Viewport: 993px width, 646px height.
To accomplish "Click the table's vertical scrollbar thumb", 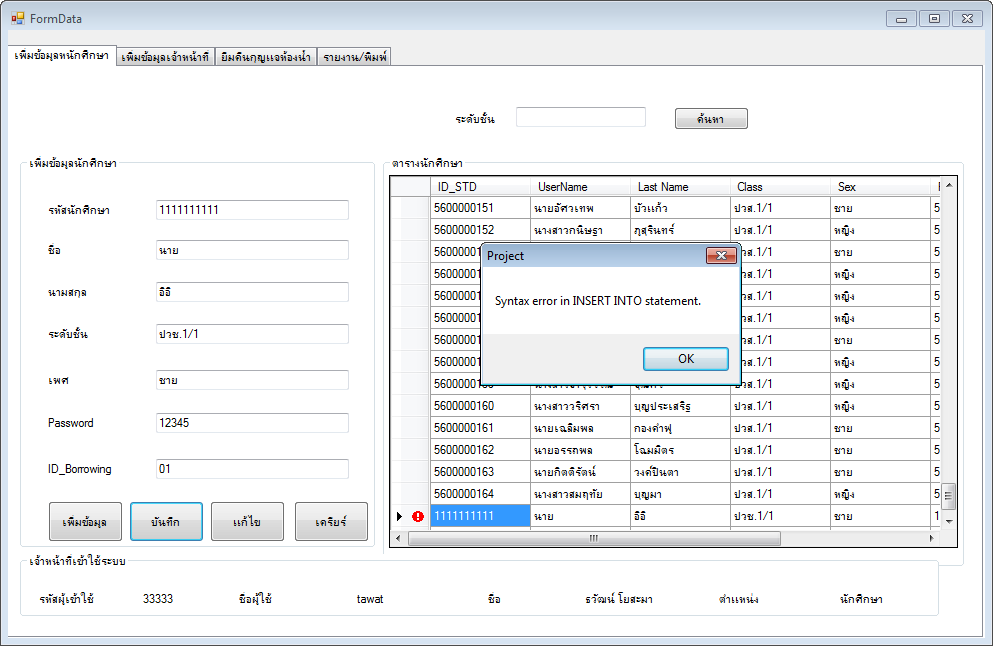I will tap(949, 496).
